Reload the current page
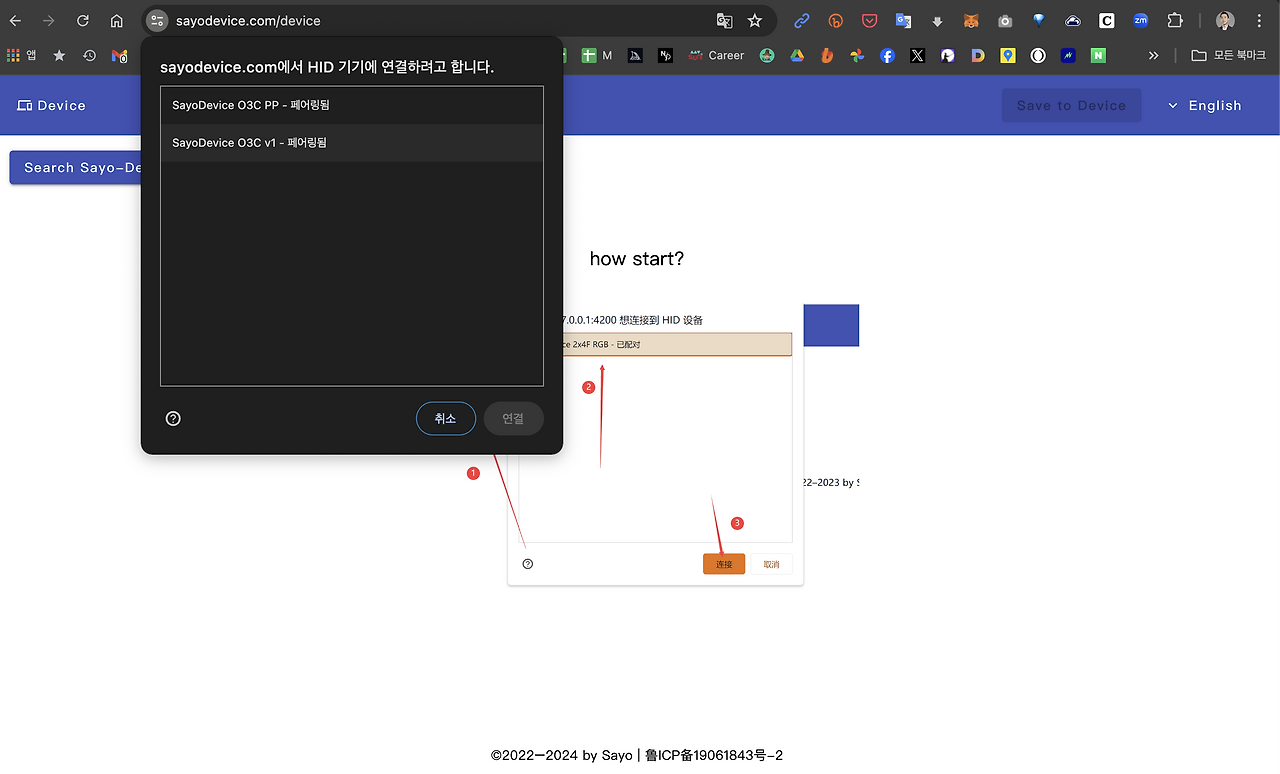1280x774 pixels. (x=82, y=20)
